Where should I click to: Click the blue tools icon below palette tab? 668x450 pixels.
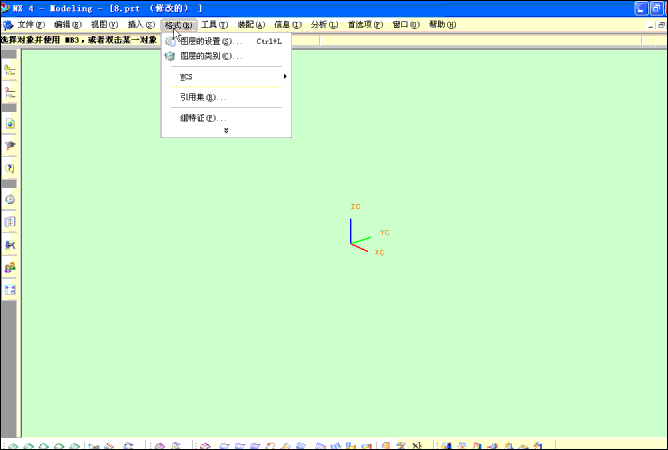click(x=9, y=245)
